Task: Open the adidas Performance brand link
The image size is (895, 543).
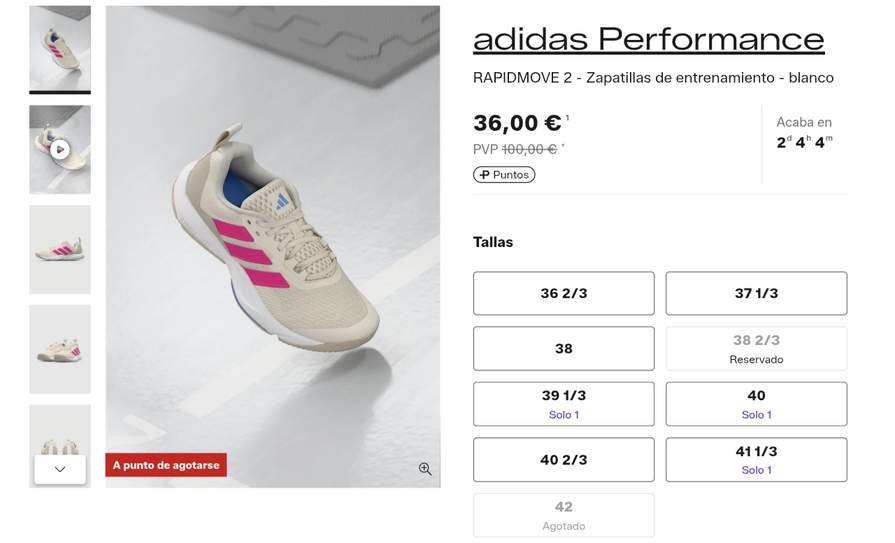Action: pos(648,39)
